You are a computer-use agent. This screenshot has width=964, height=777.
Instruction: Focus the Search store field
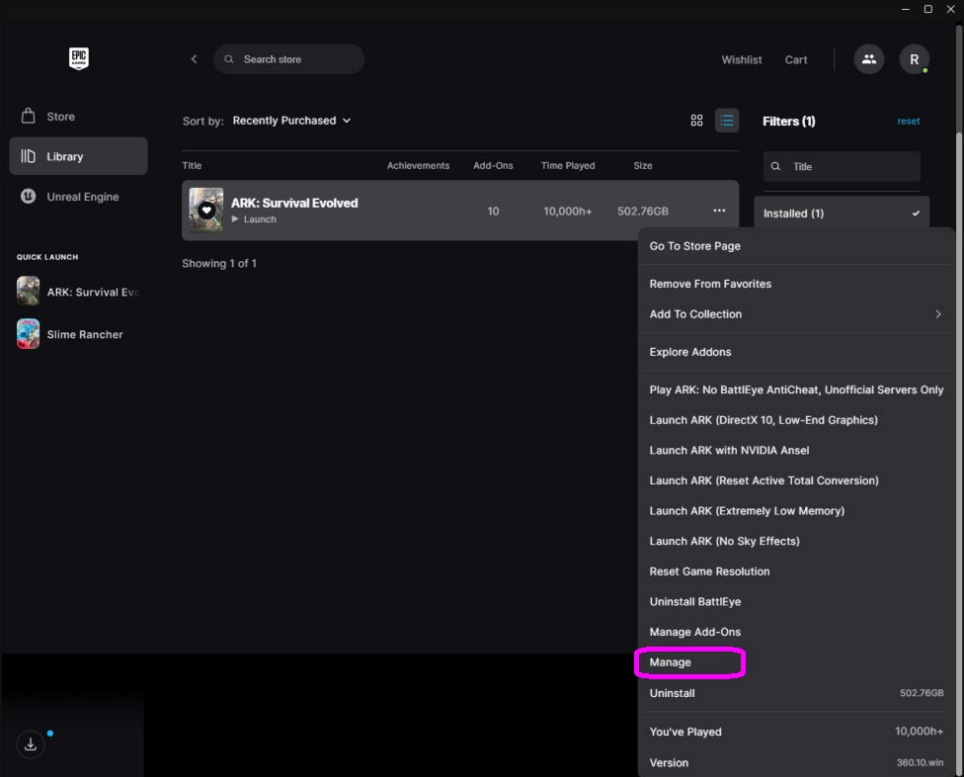pos(288,59)
